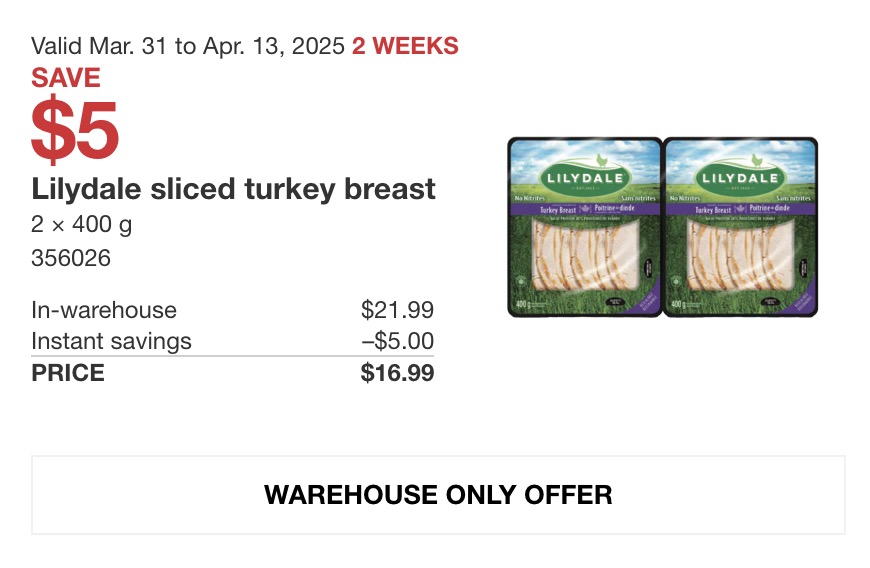Click the Instant savings label
Screen dimensions: 870x568
pos(112,341)
